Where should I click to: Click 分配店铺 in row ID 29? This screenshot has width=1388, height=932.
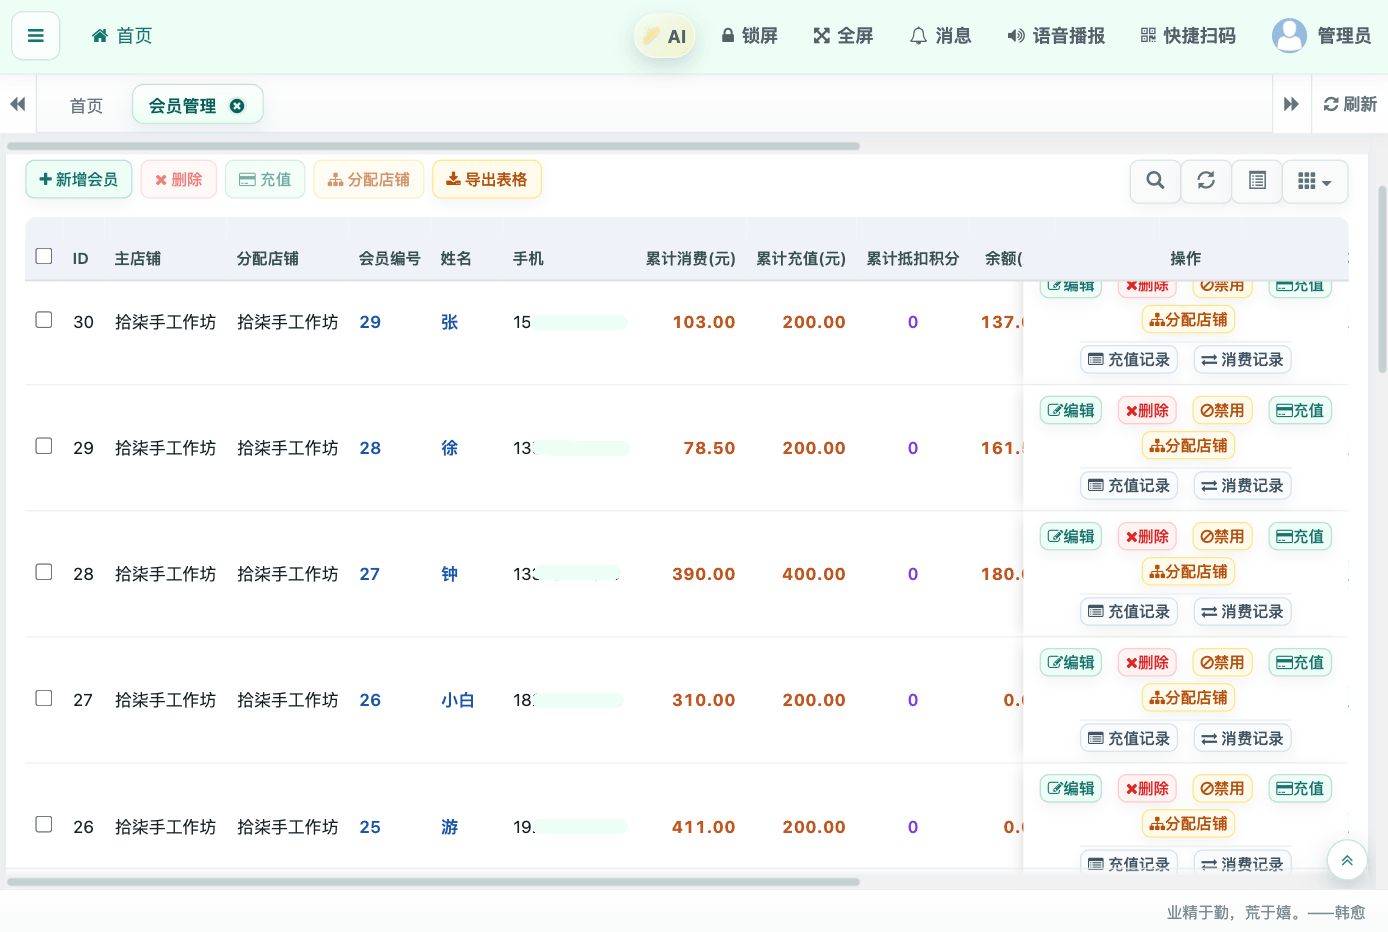coord(1188,446)
